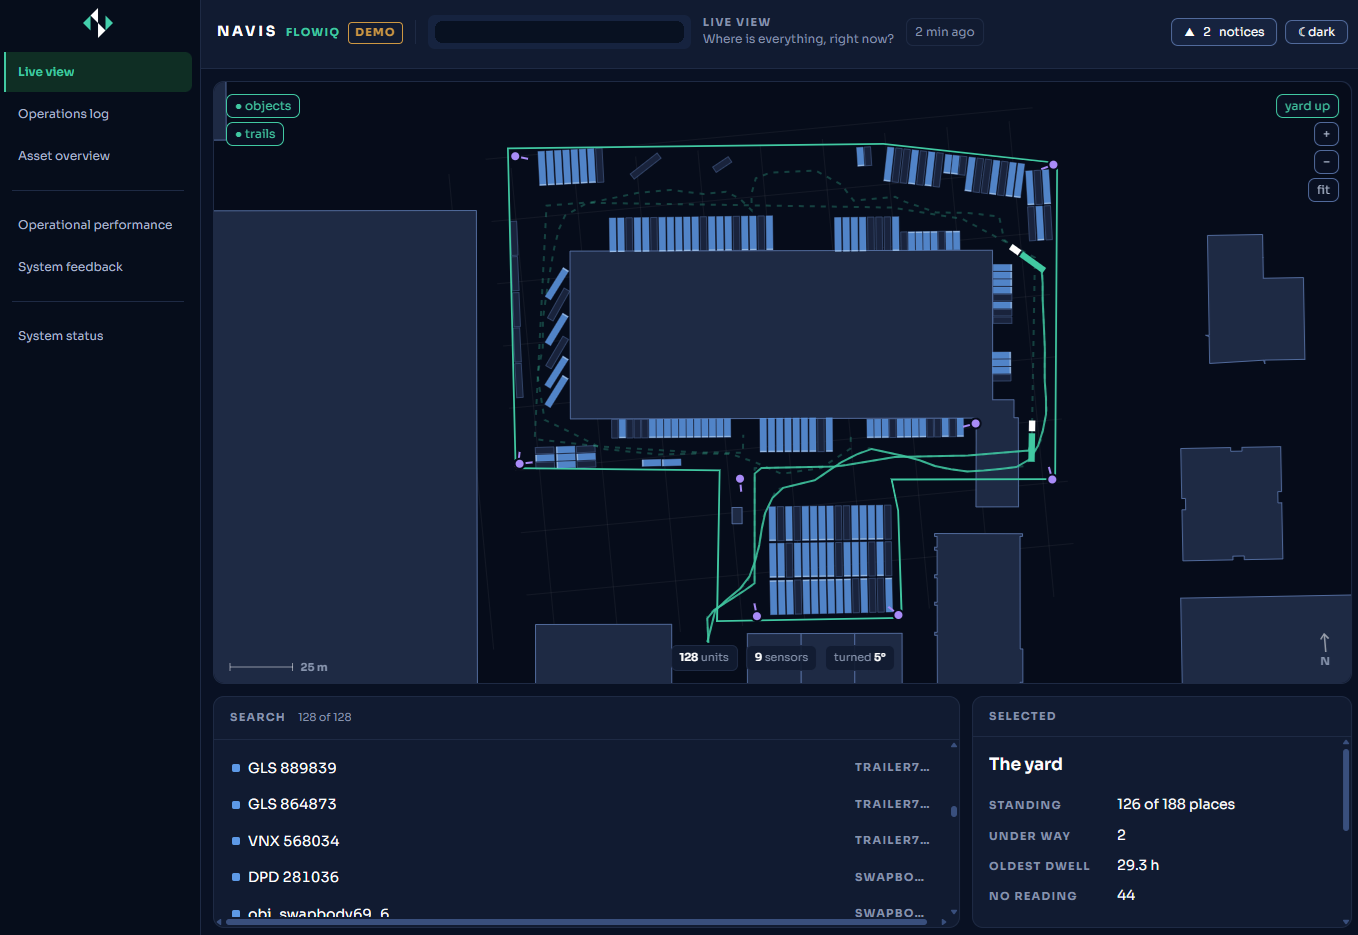The height and width of the screenshot is (935, 1358).
Task: Open Asset overview in the sidebar
Action: pos(98,156)
